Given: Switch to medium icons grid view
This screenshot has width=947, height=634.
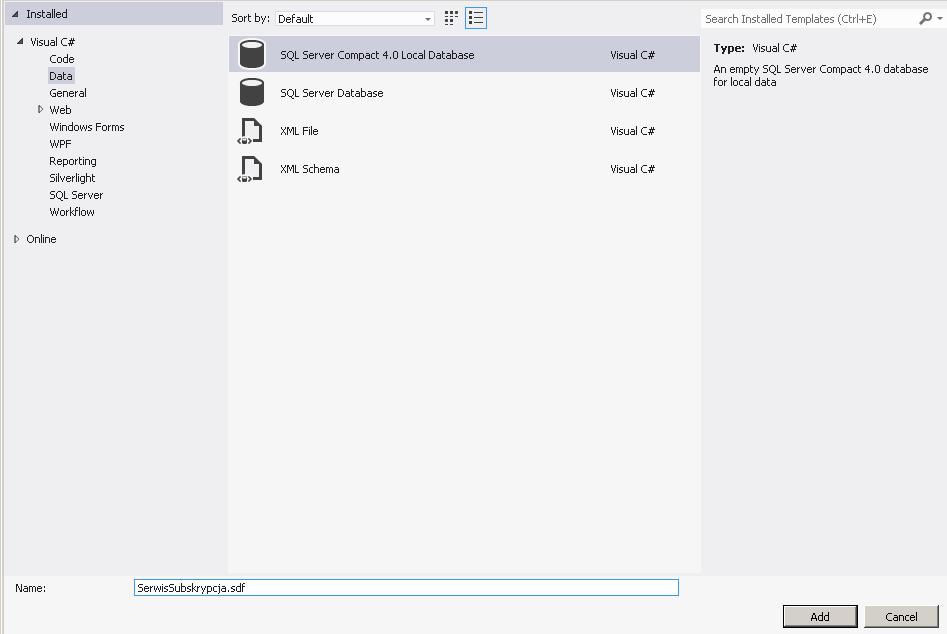Looking at the screenshot, I should [451, 18].
